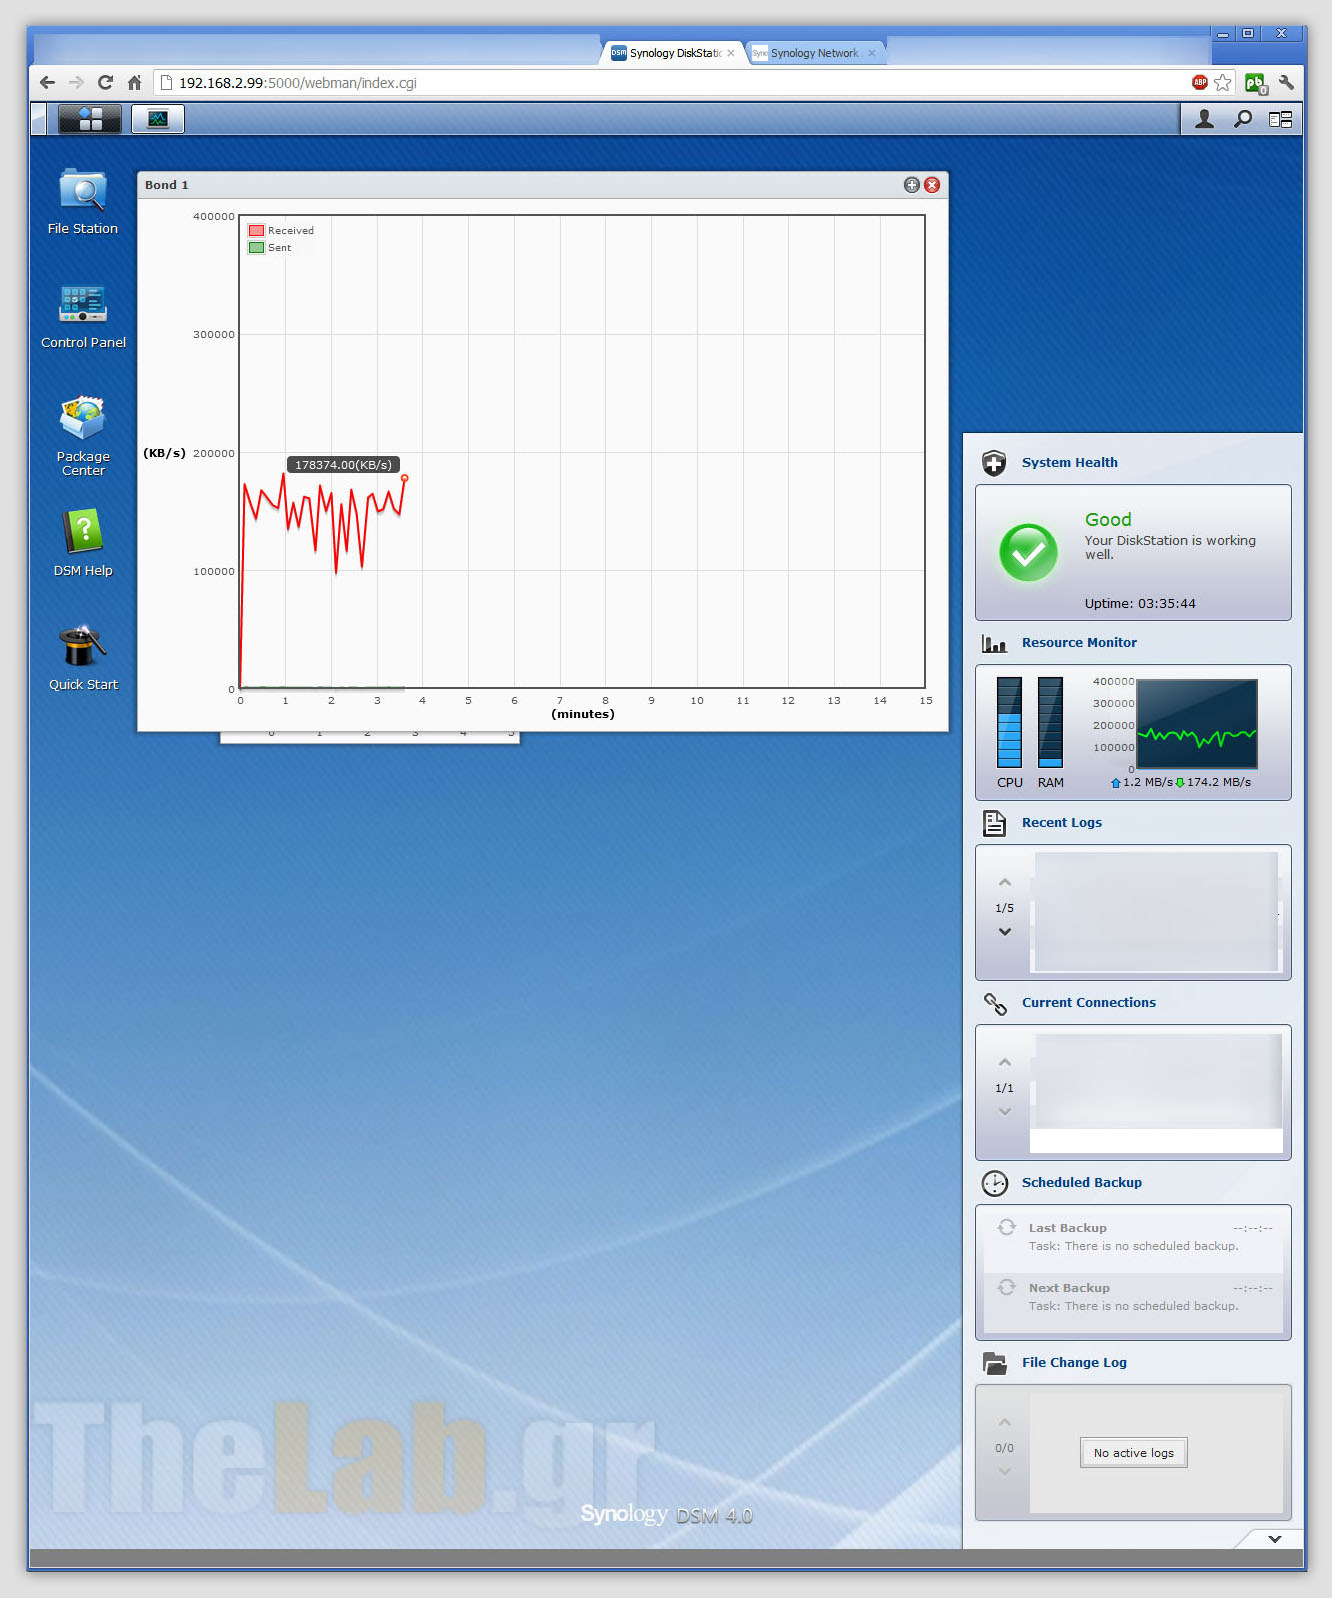Viewport: 1332px width, 1598px height.
Task: Click the Uptime: 03:35:44 text
Action: (x=1140, y=603)
